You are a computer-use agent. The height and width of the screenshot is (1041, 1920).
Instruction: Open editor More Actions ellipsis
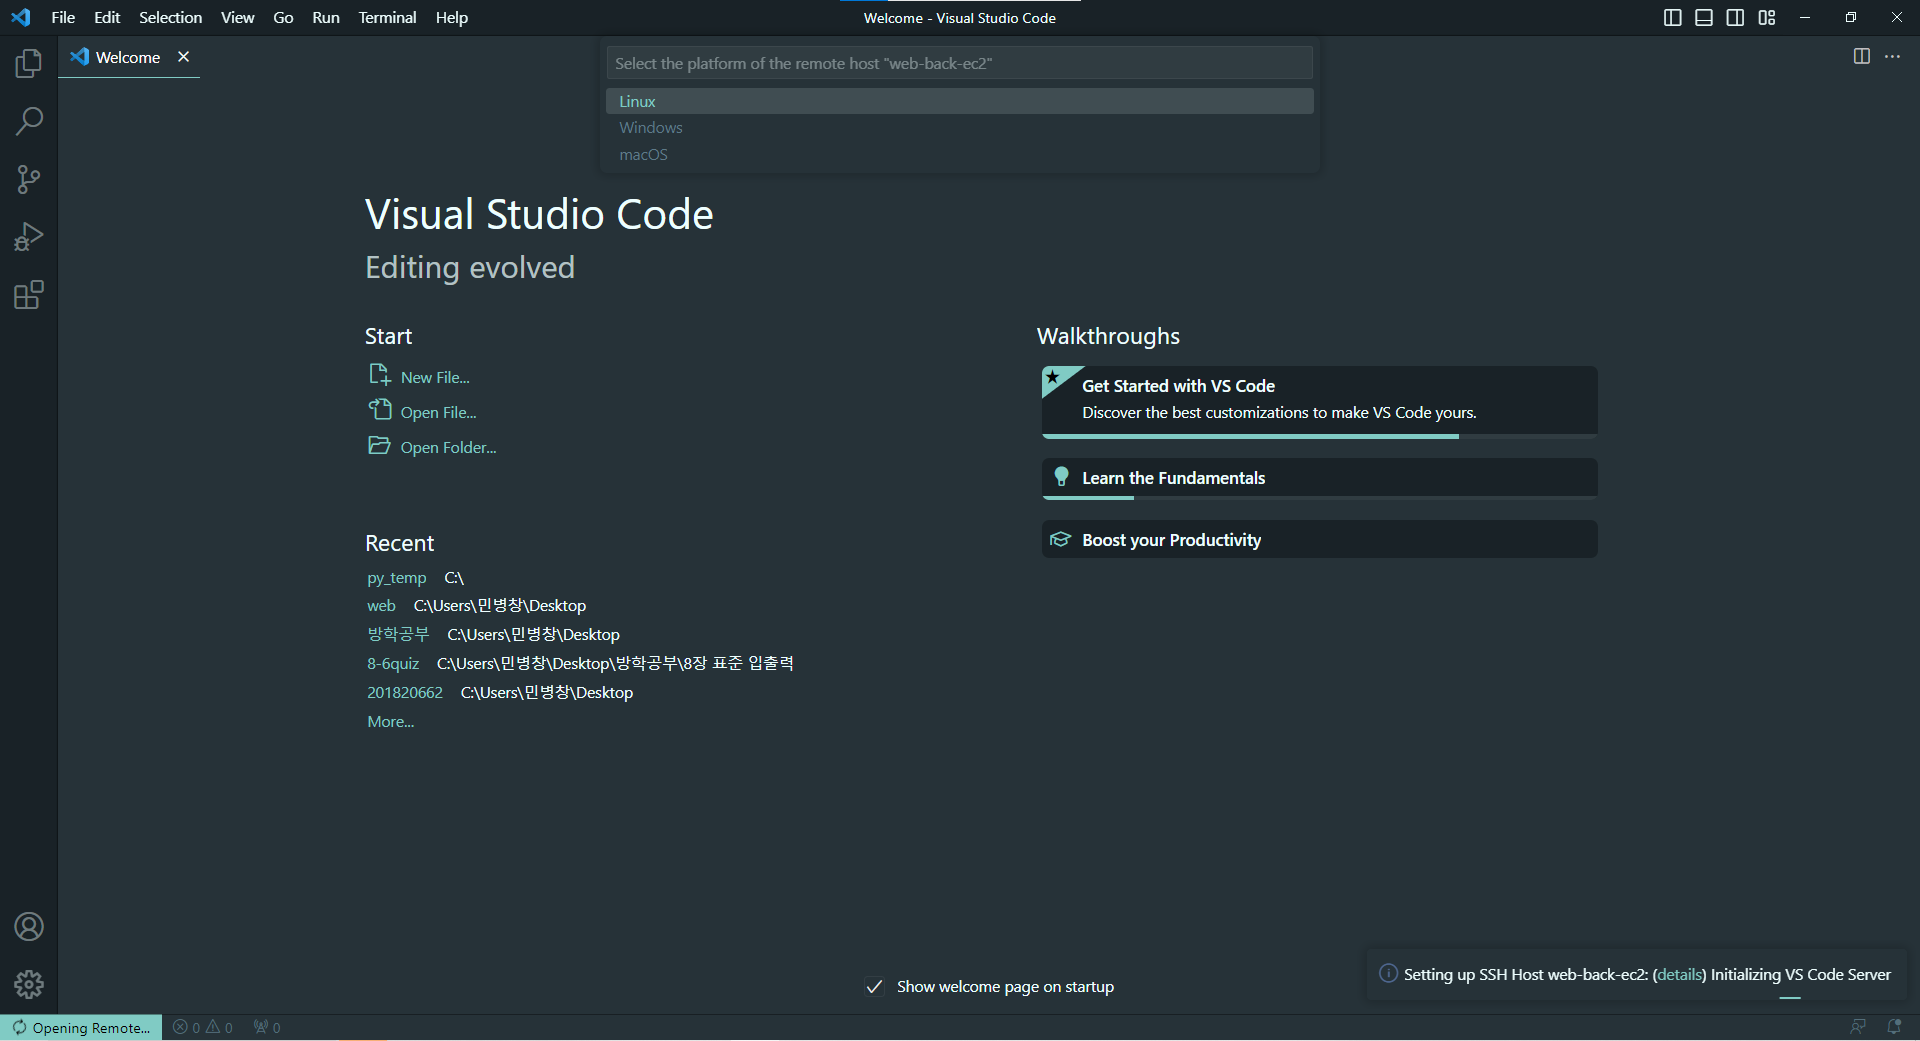pos(1893,56)
